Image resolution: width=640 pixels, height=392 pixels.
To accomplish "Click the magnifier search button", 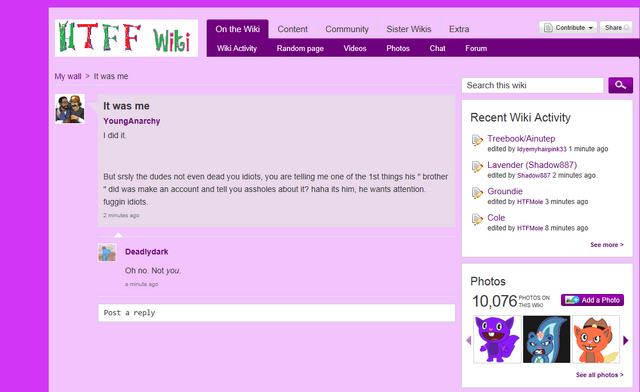I will (620, 85).
